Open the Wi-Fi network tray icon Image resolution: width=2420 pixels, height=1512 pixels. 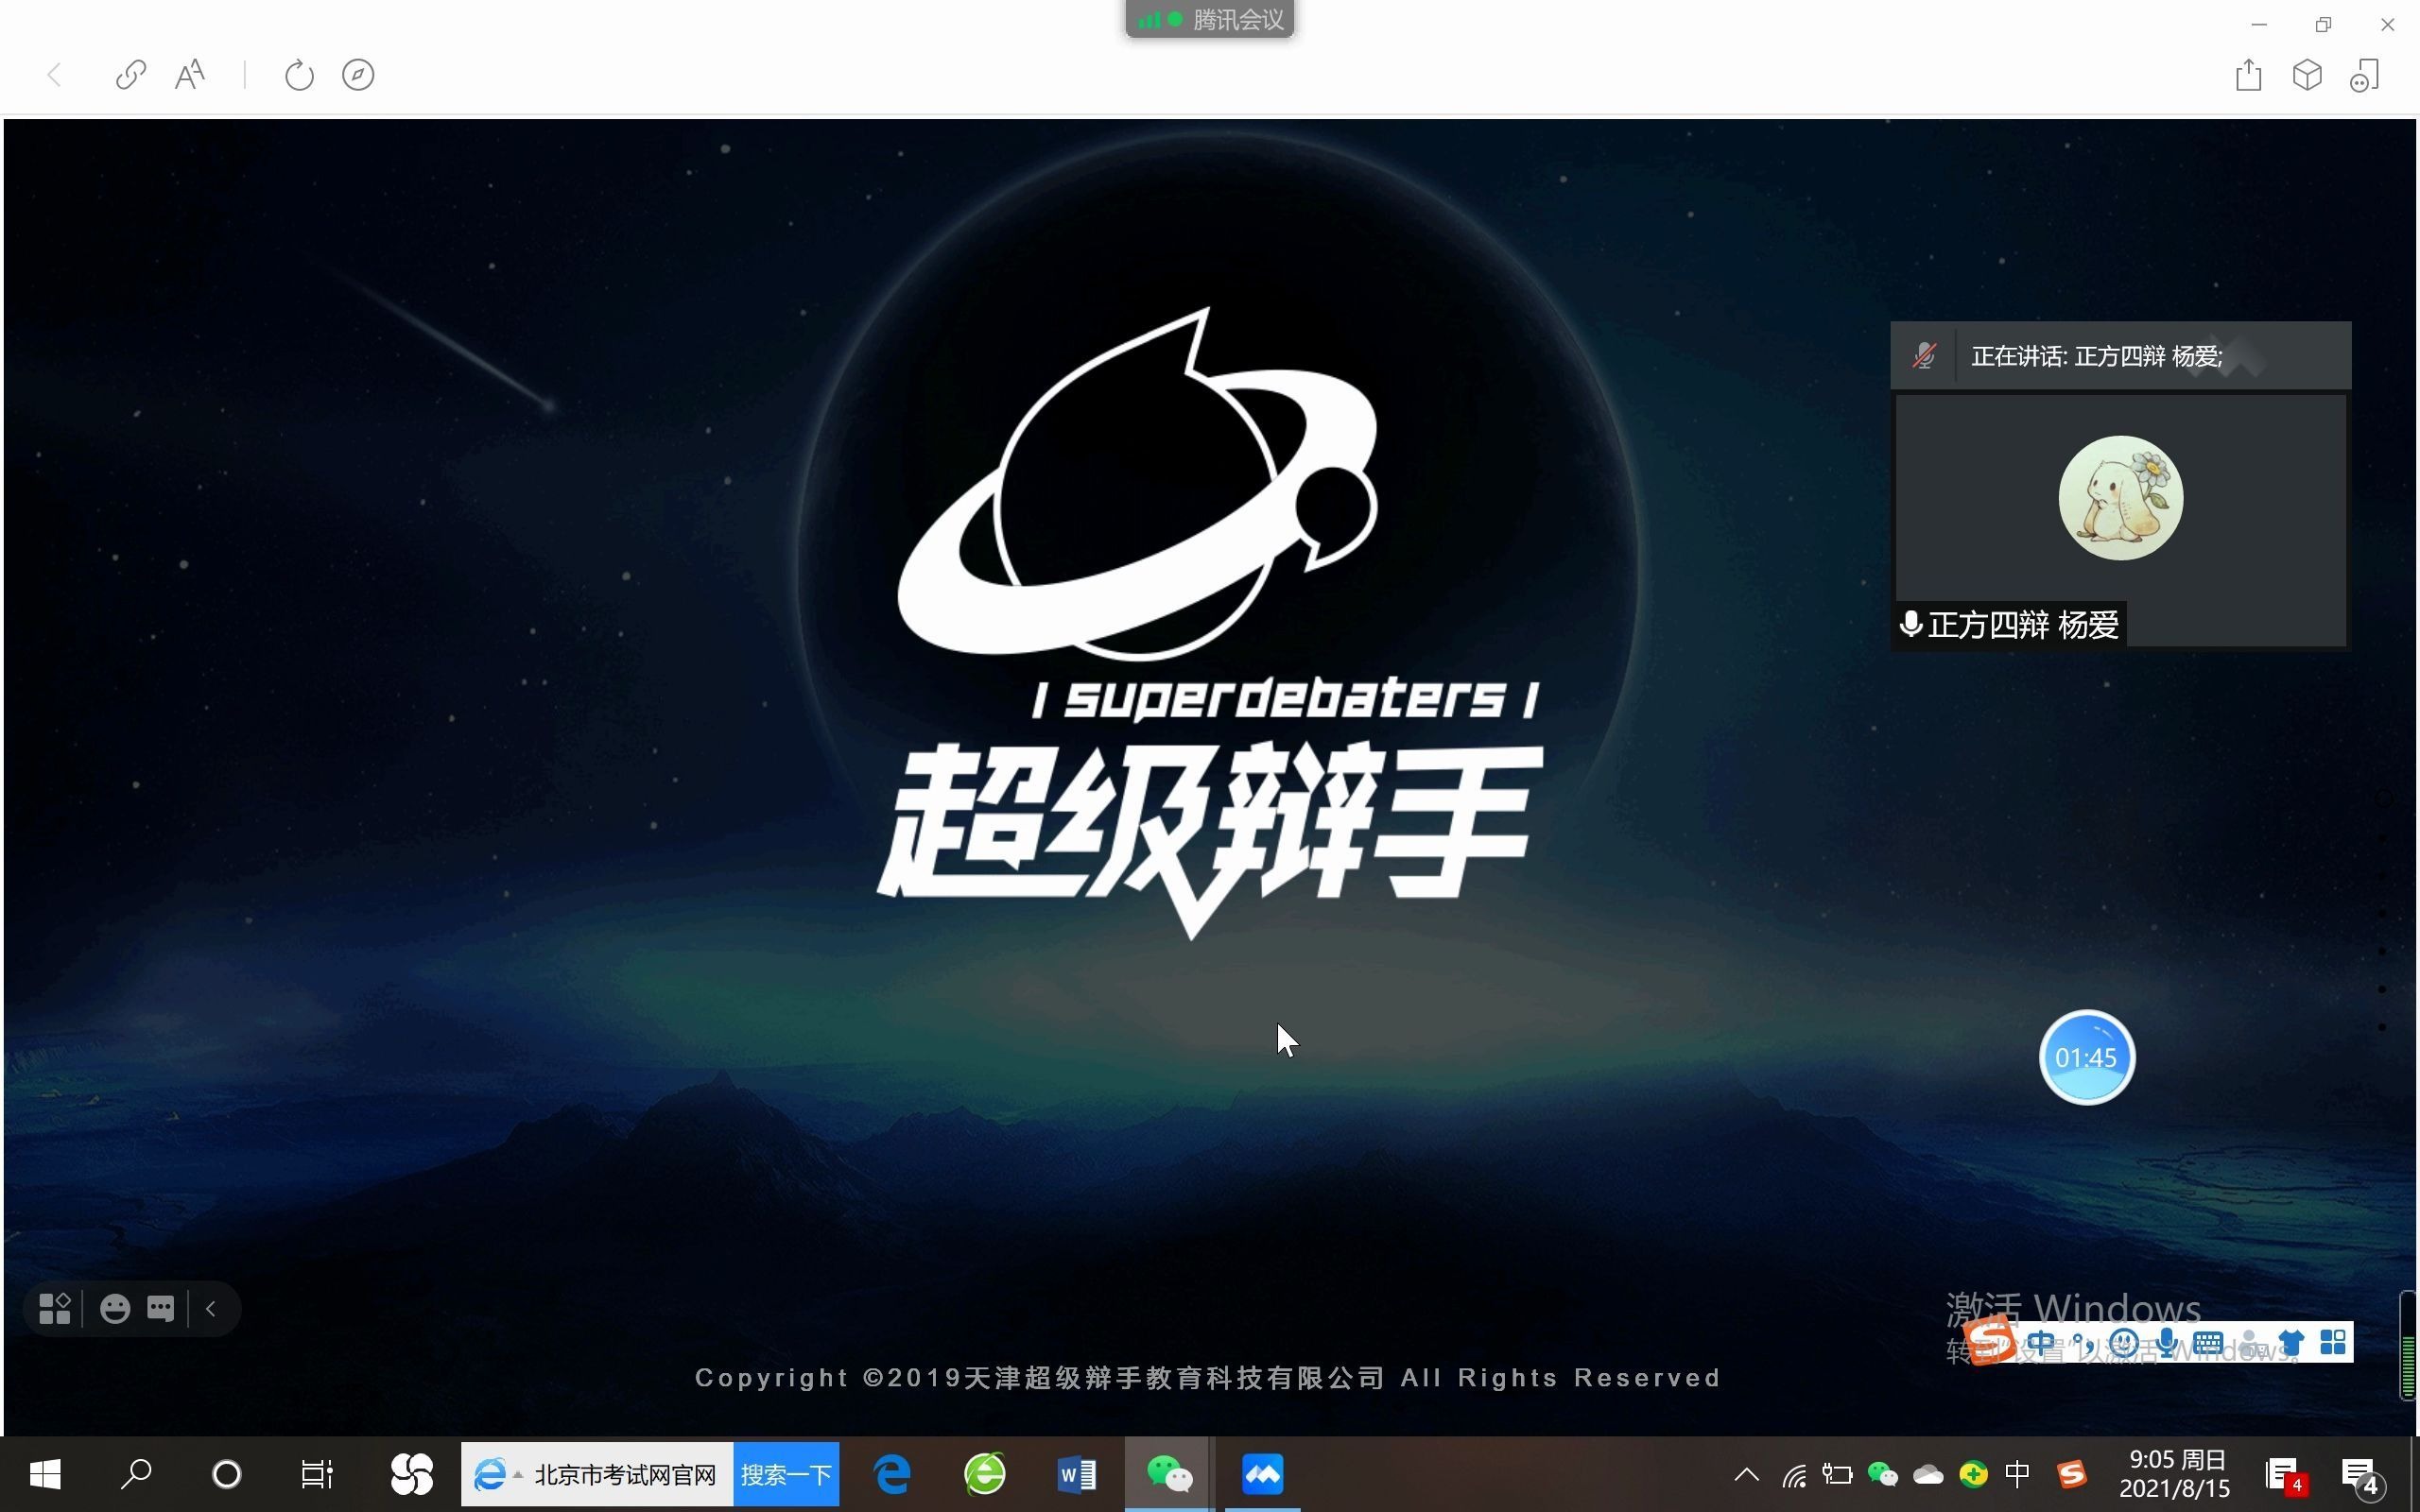click(x=1794, y=1474)
